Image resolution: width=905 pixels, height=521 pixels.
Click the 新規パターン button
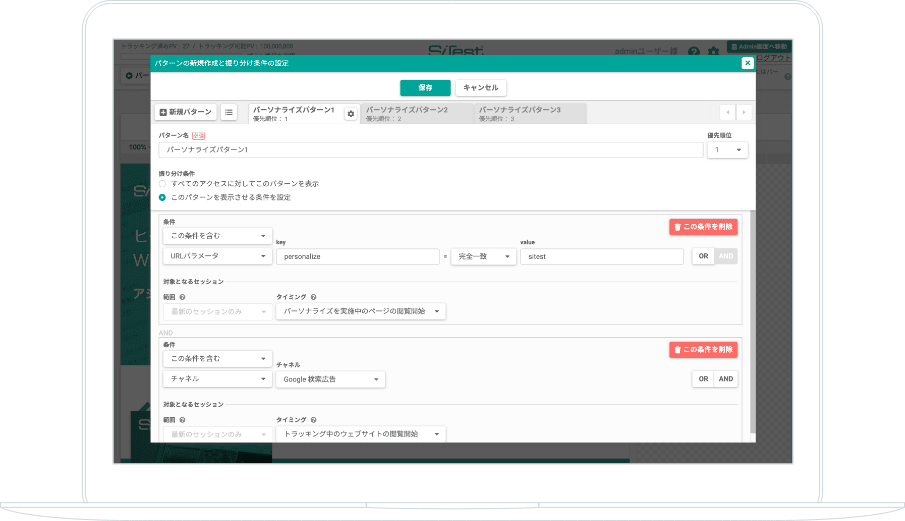[x=186, y=112]
